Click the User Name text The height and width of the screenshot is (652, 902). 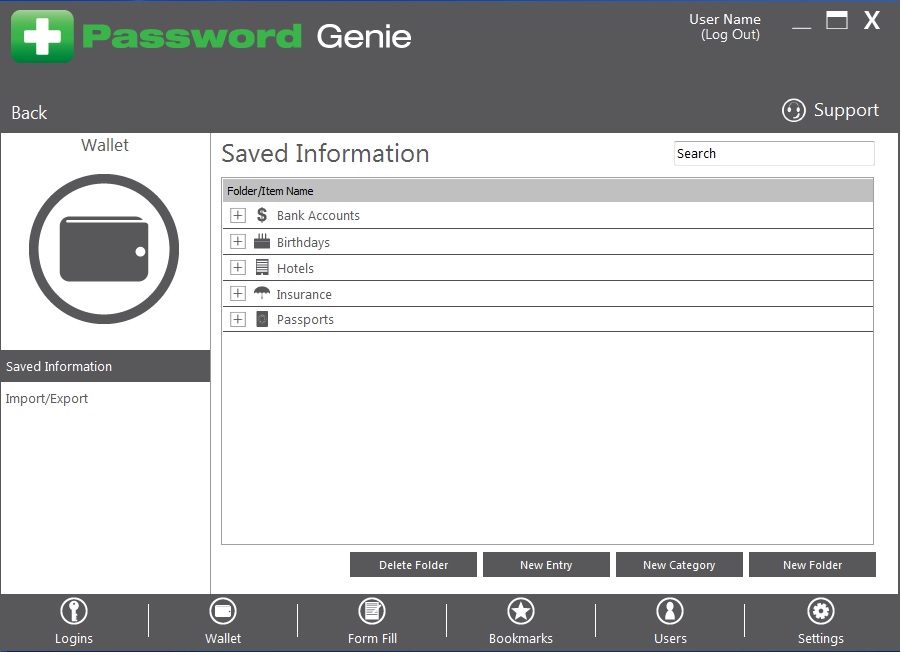725,19
